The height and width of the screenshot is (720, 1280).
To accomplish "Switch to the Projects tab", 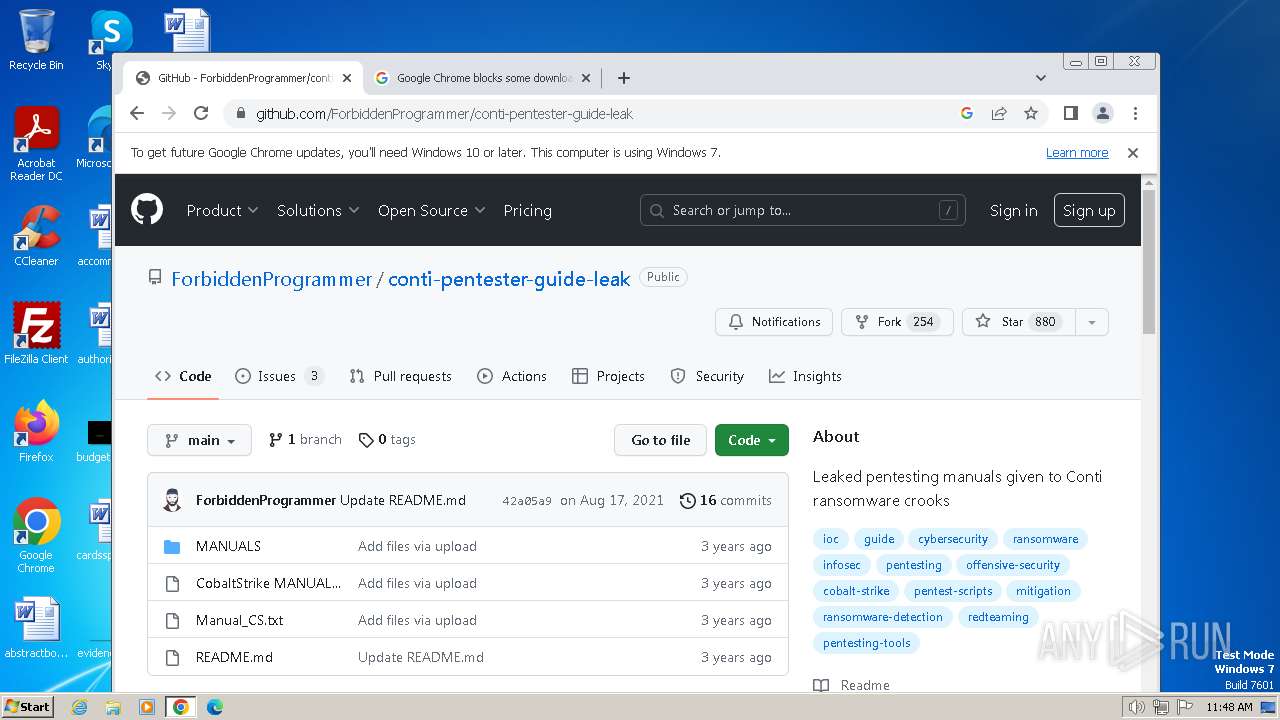I will point(608,376).
